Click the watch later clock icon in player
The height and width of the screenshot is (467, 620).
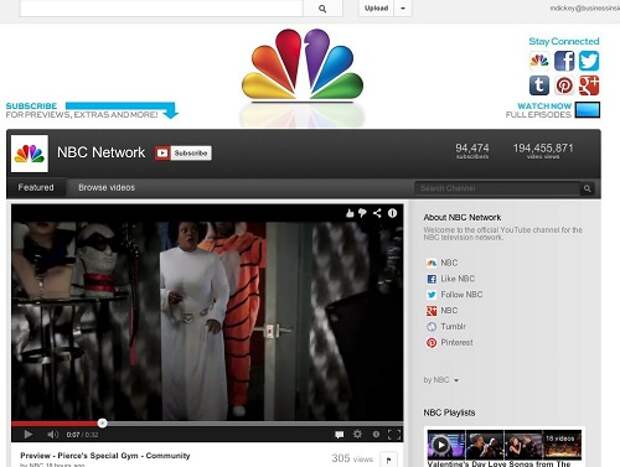click(376, 434)
